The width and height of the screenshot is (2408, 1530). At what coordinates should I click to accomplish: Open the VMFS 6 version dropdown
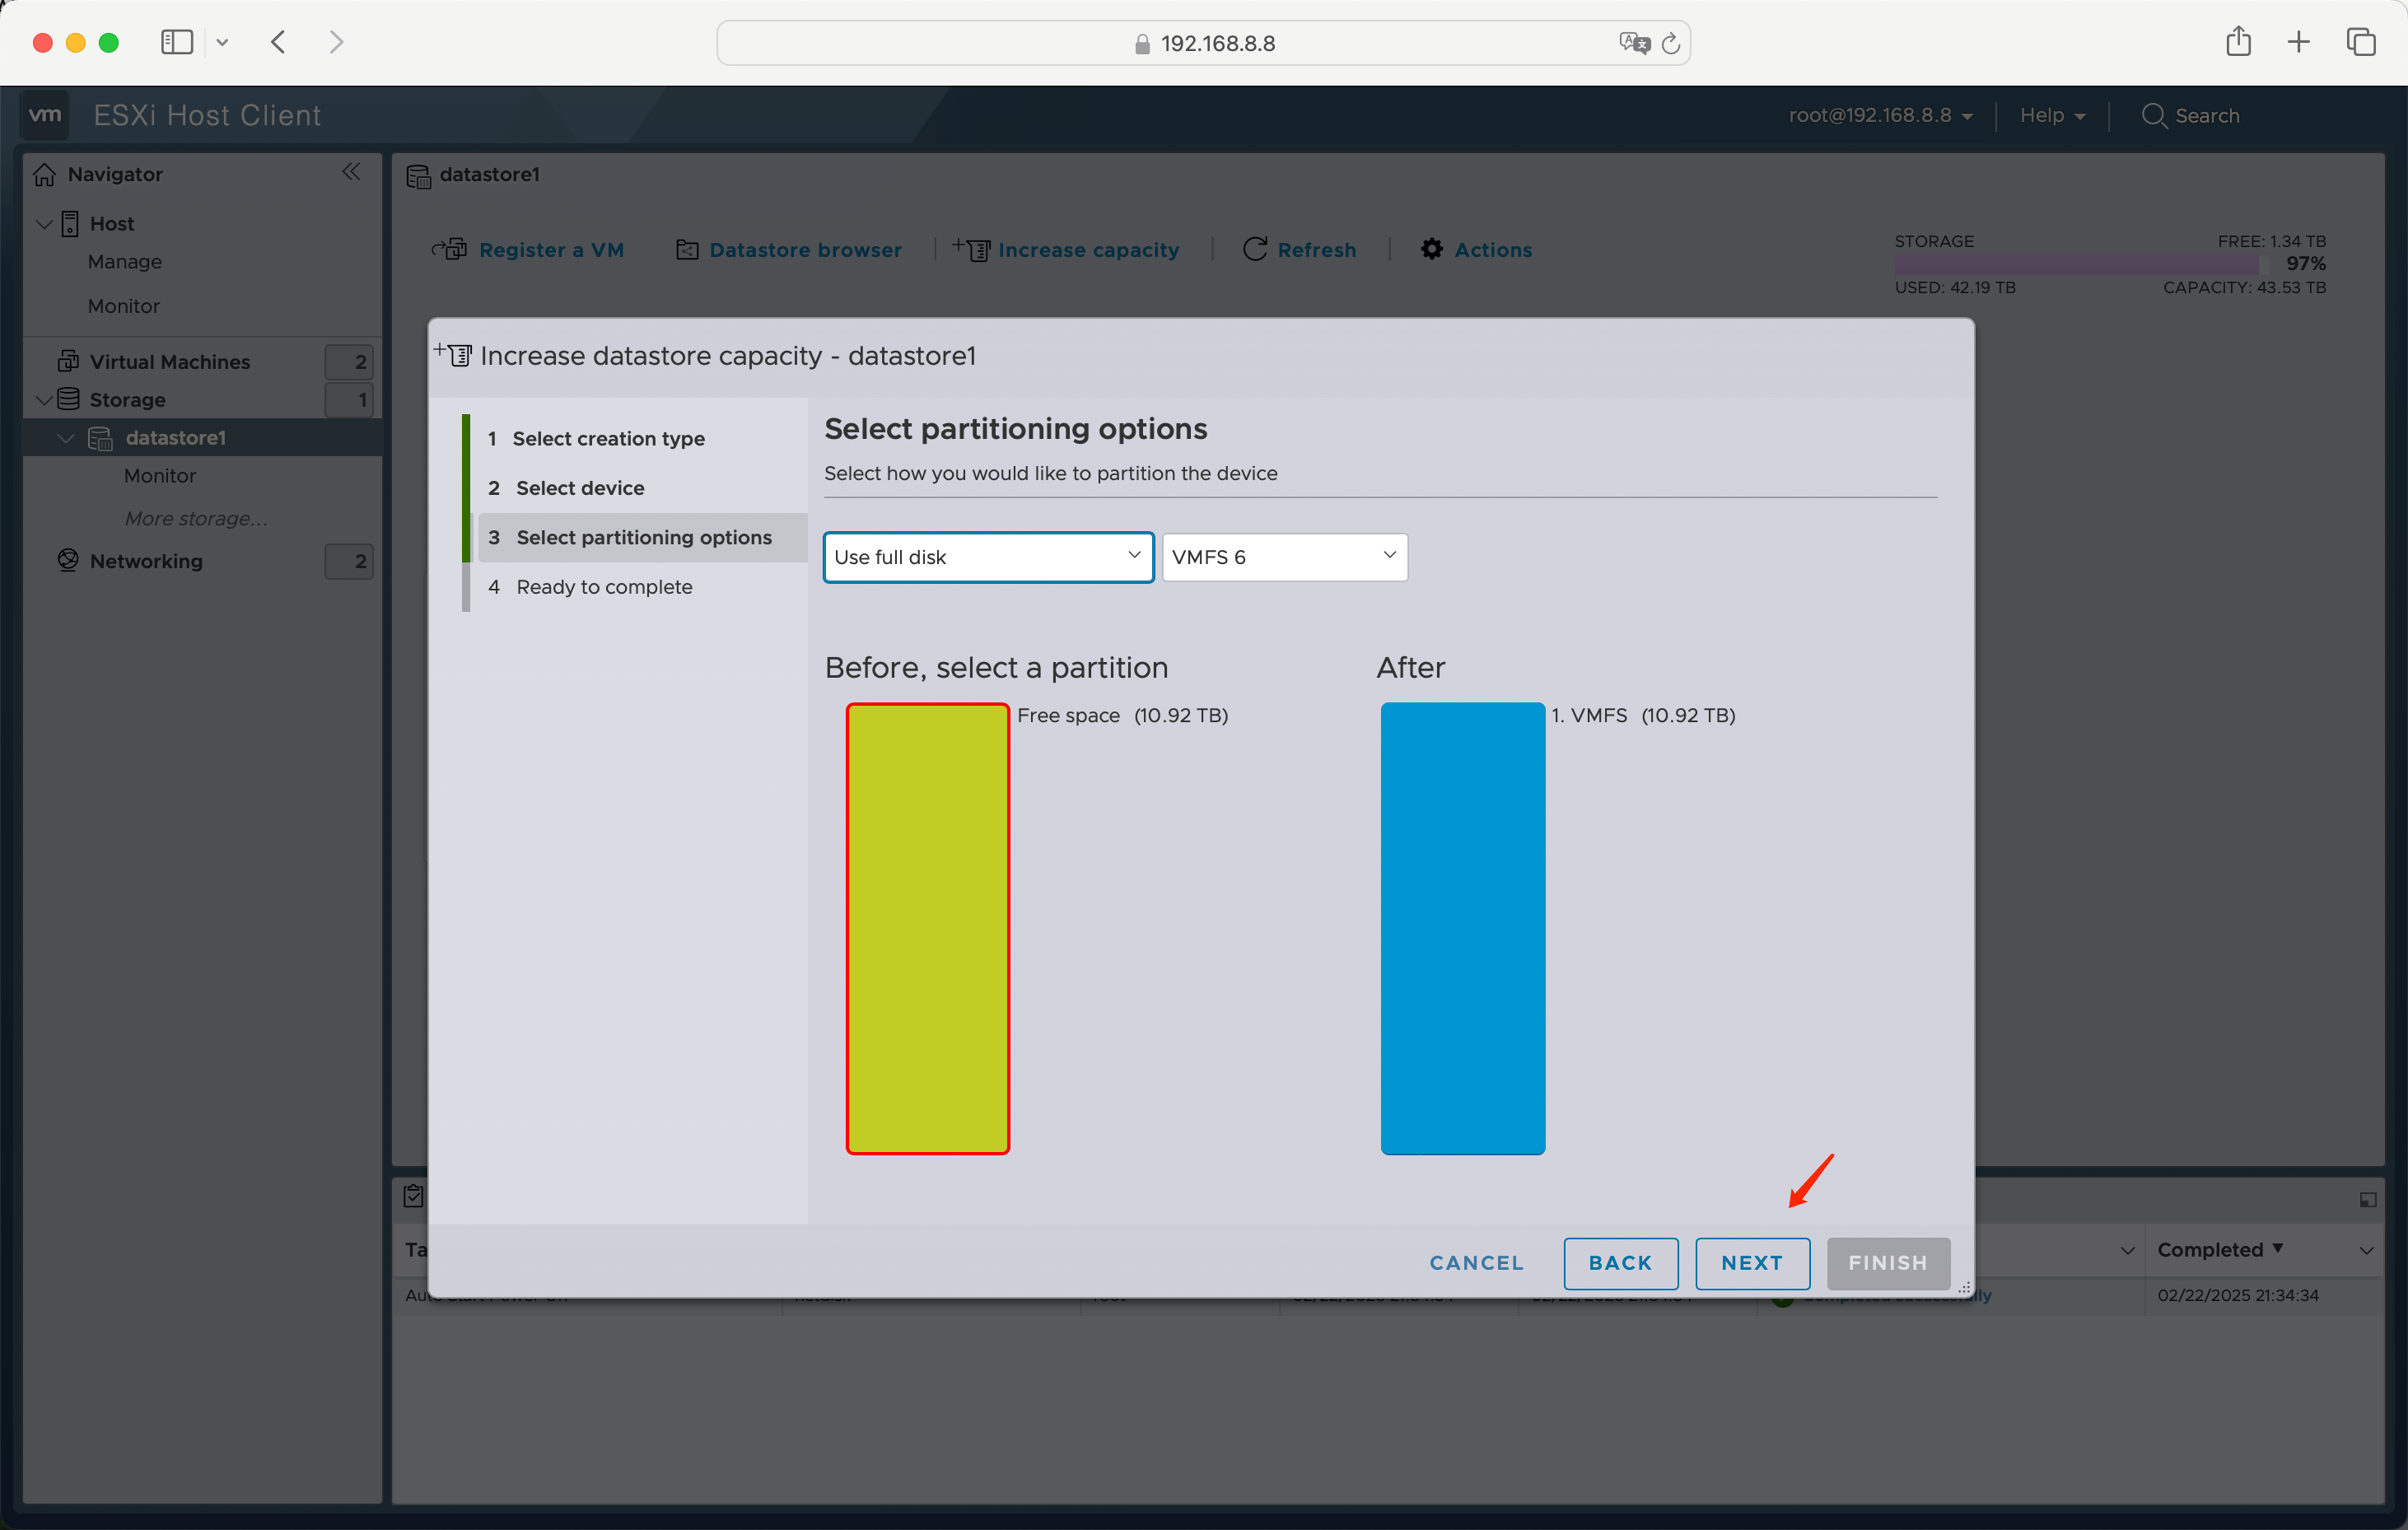pos(1284,557)
